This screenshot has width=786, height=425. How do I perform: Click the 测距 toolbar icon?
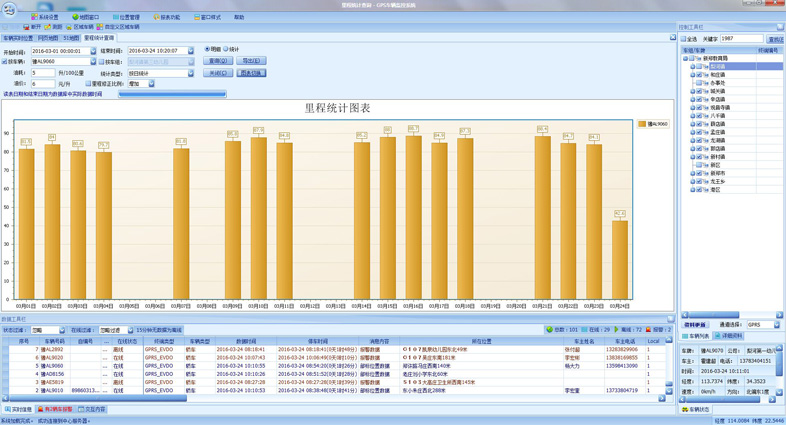tap(48, 27)
